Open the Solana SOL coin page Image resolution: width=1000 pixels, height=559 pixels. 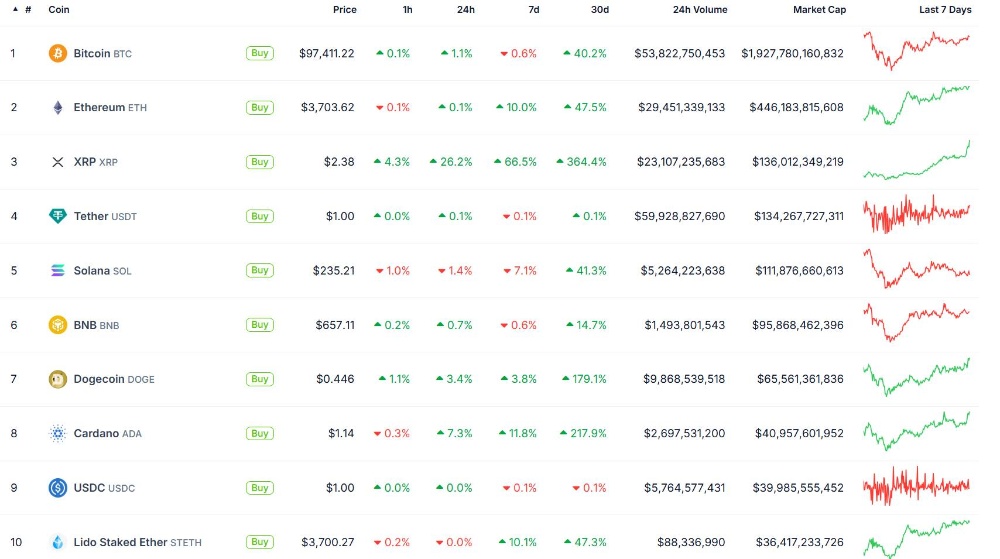tap(103, 271)
